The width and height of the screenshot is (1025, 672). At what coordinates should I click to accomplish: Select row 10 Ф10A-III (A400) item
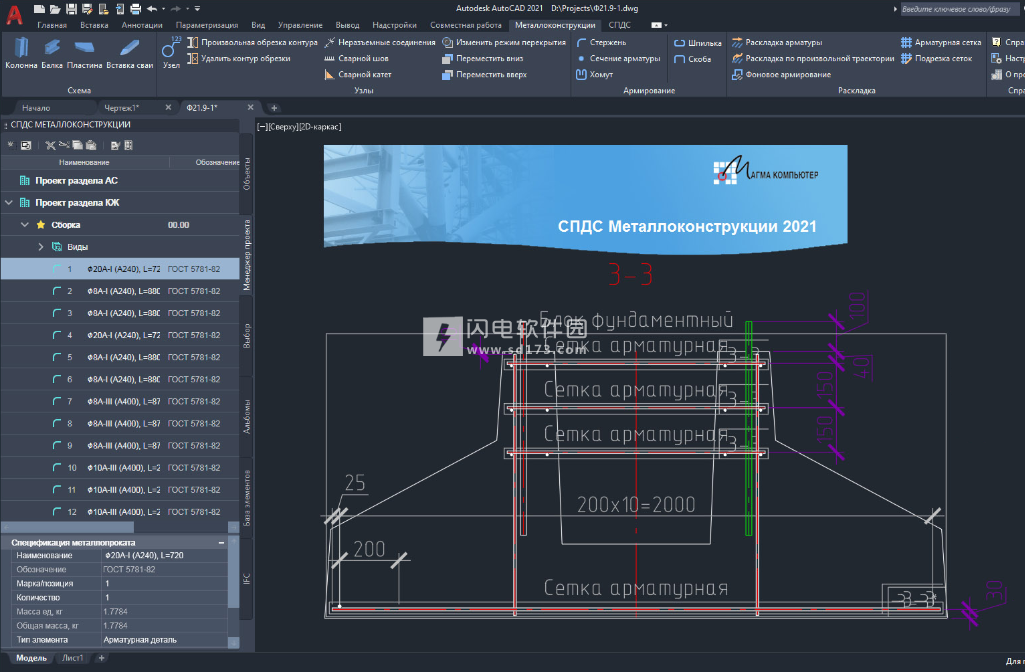click(x=120, y=468)
